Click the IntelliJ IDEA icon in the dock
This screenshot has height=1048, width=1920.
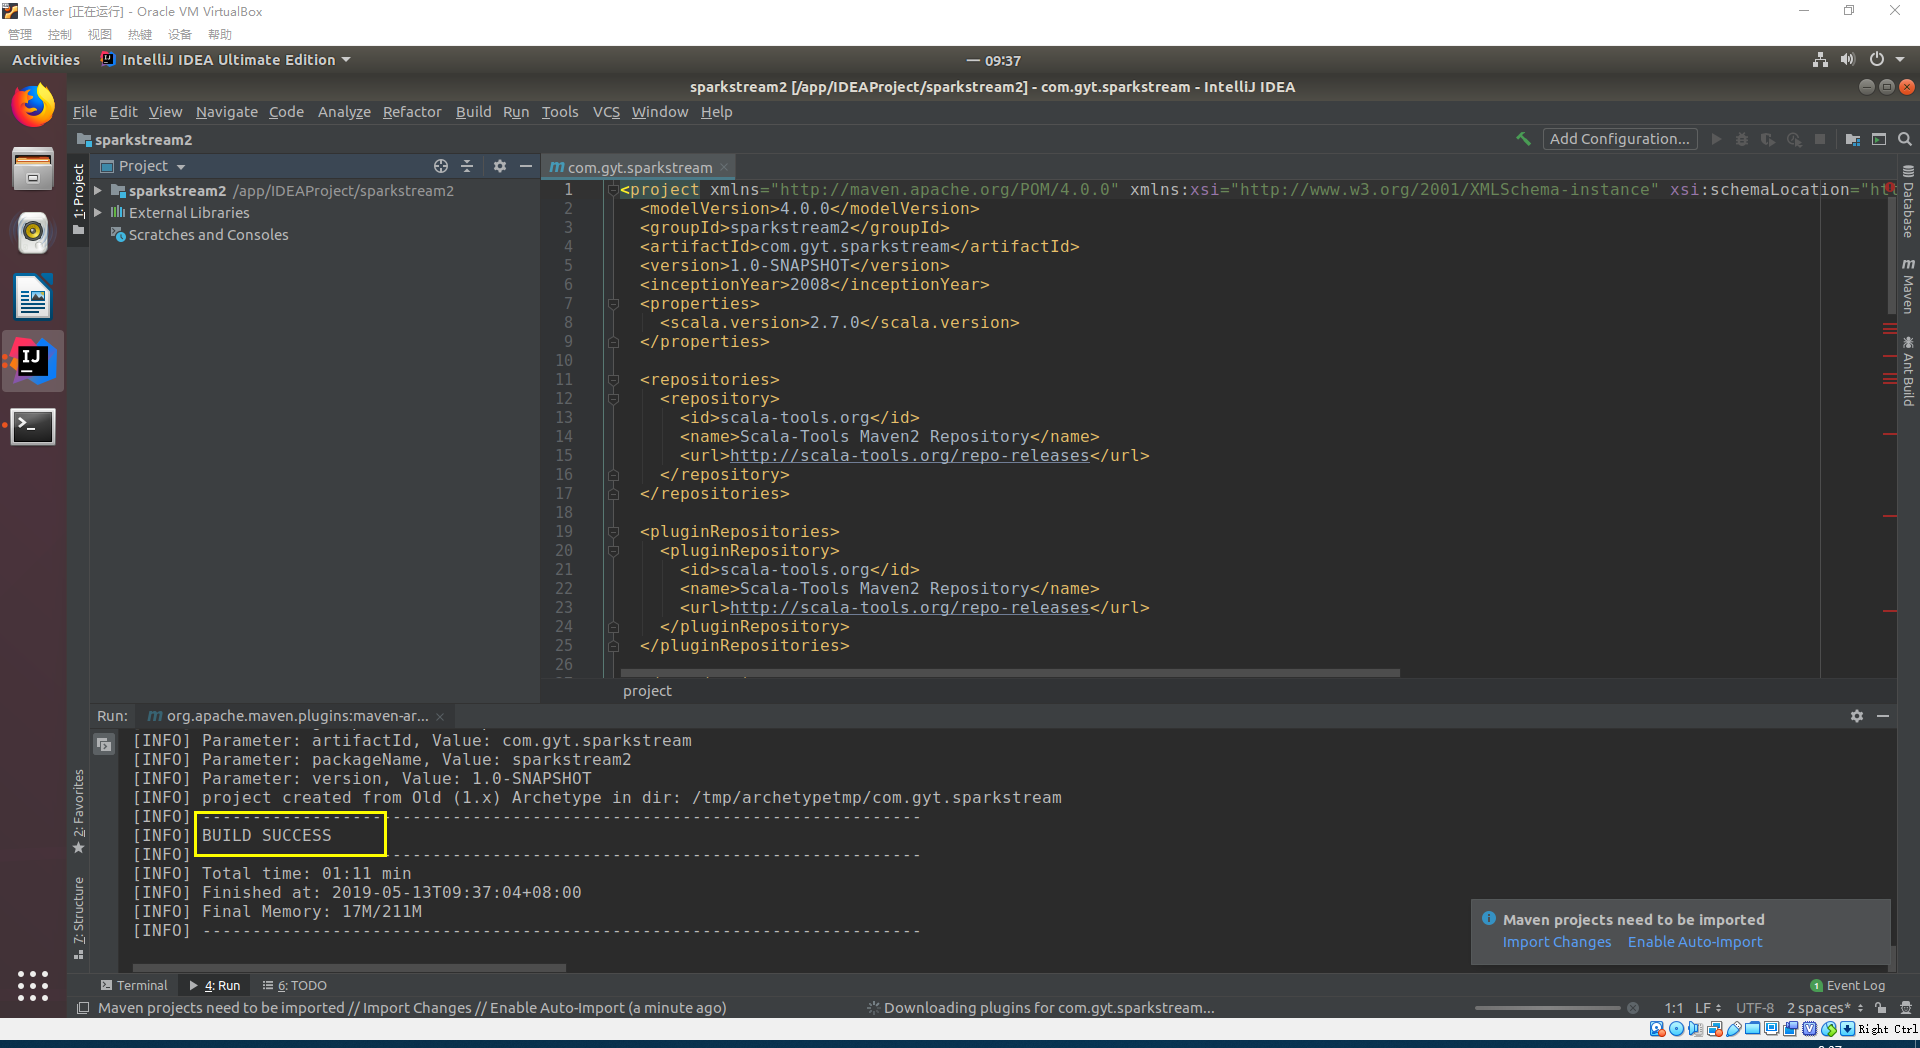[x=33, y=361]
